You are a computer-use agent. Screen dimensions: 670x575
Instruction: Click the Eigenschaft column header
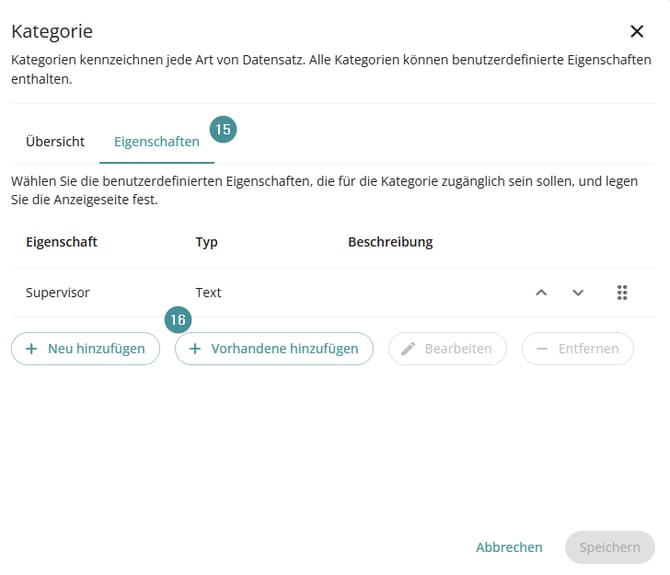62,242
